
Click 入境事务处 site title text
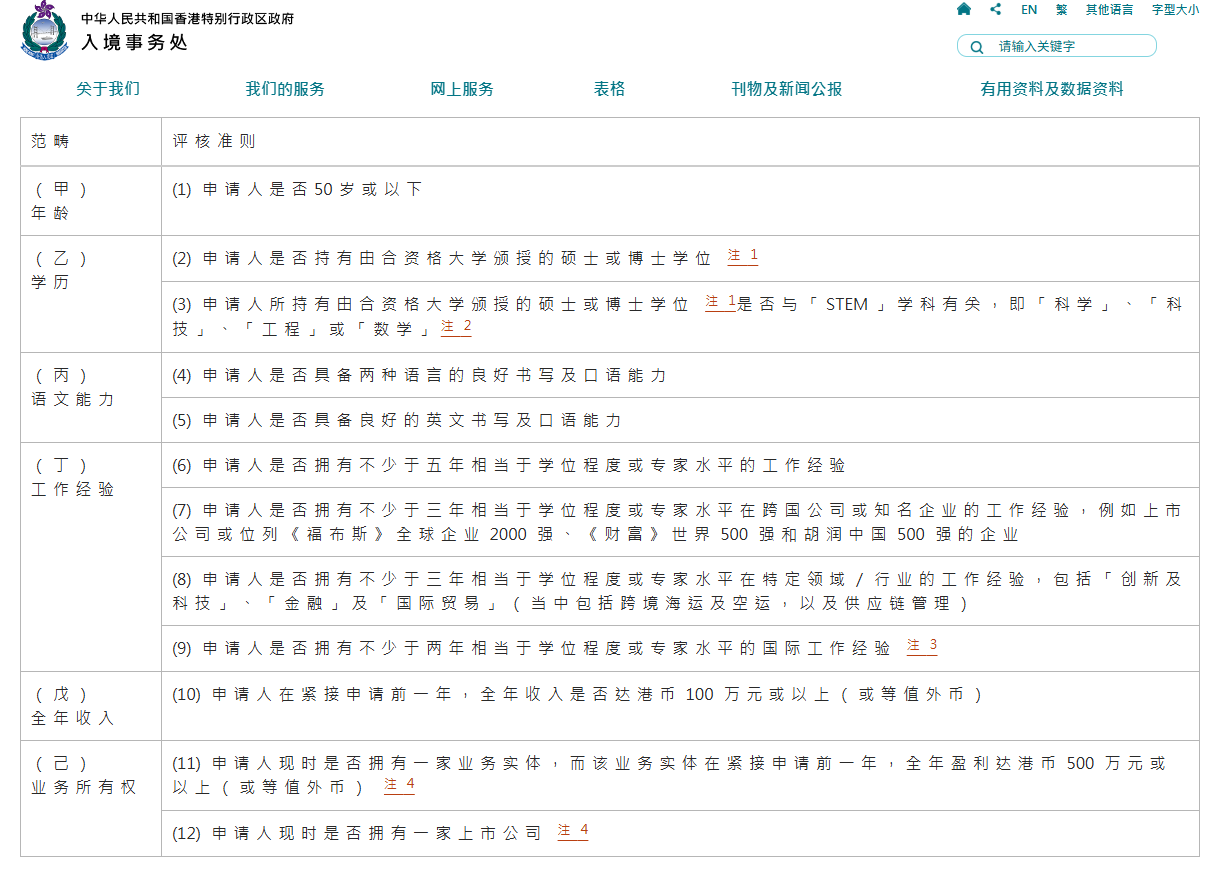pyautogui.click(x=135, y=42)
